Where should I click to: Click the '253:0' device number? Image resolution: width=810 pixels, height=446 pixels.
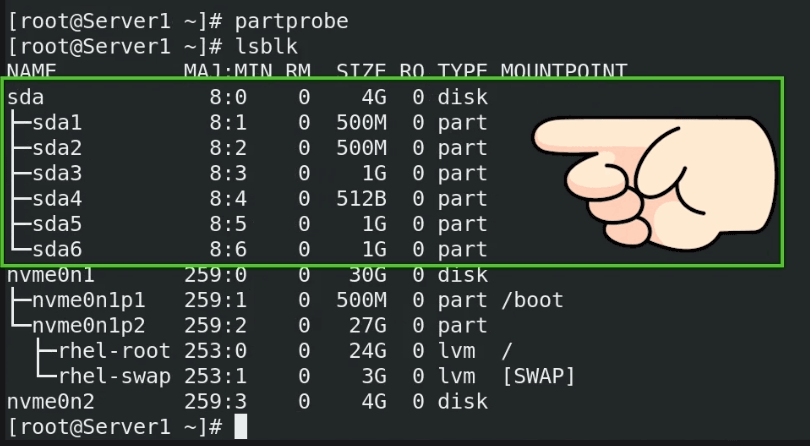tap(215, 350)
